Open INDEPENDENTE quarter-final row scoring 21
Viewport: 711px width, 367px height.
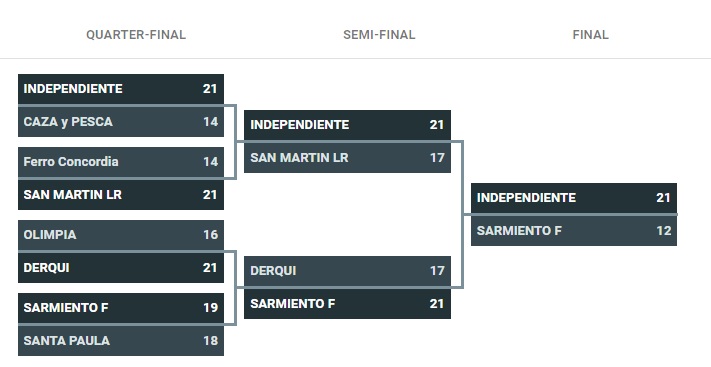pos(121,89)
